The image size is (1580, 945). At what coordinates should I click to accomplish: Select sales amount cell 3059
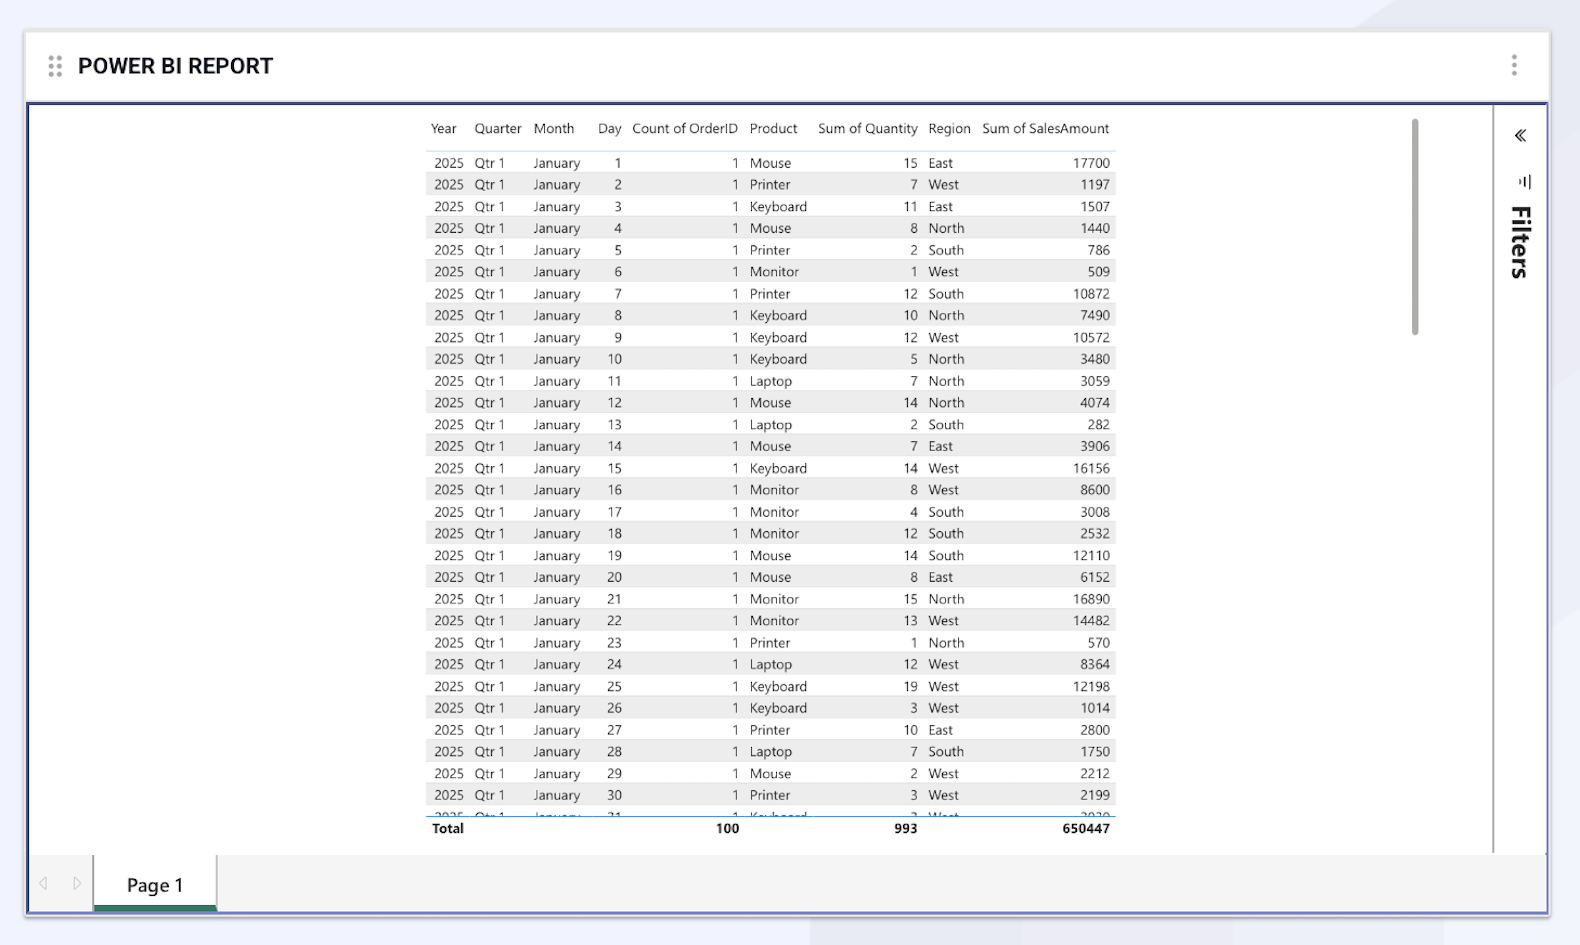click(1095, 381)
